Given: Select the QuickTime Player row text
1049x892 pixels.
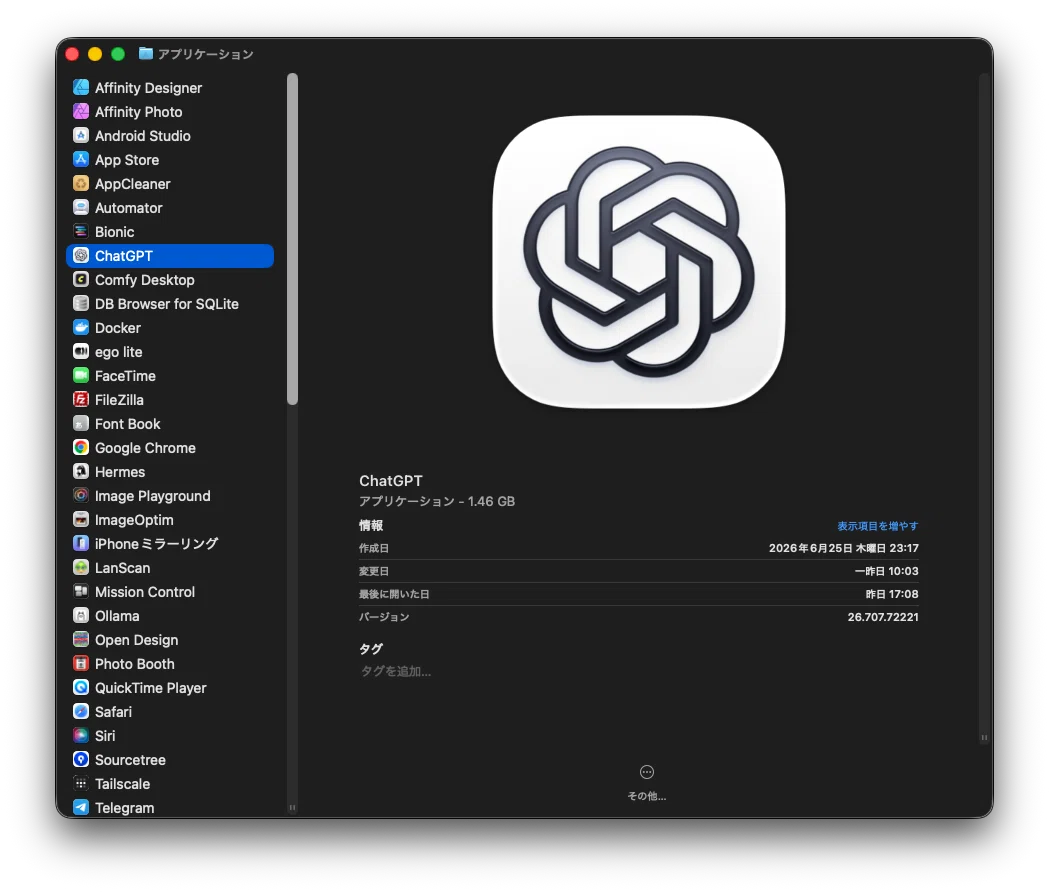Looking at the screenshot, I should [151, 688].
